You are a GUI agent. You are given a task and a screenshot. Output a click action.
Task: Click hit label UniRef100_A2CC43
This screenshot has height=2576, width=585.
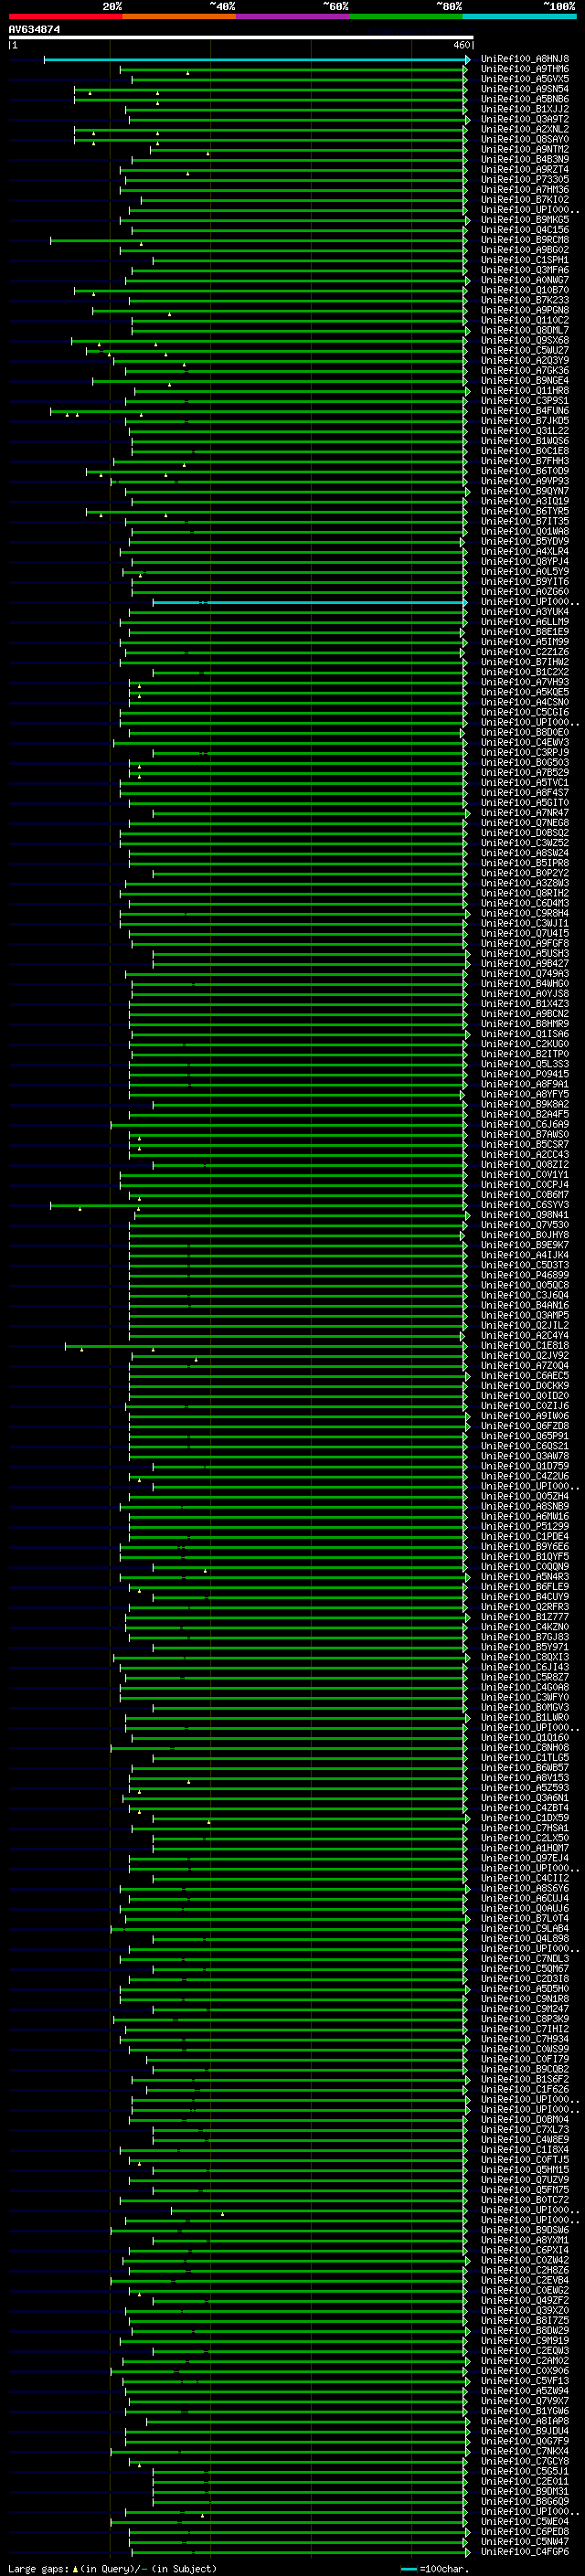tap(525, 1155)
